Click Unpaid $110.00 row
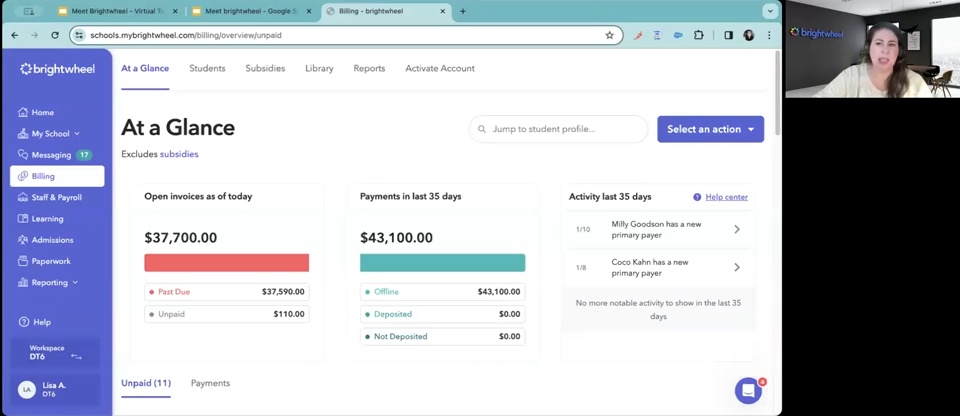Viewport: 960px width, 416px height. 227,314
